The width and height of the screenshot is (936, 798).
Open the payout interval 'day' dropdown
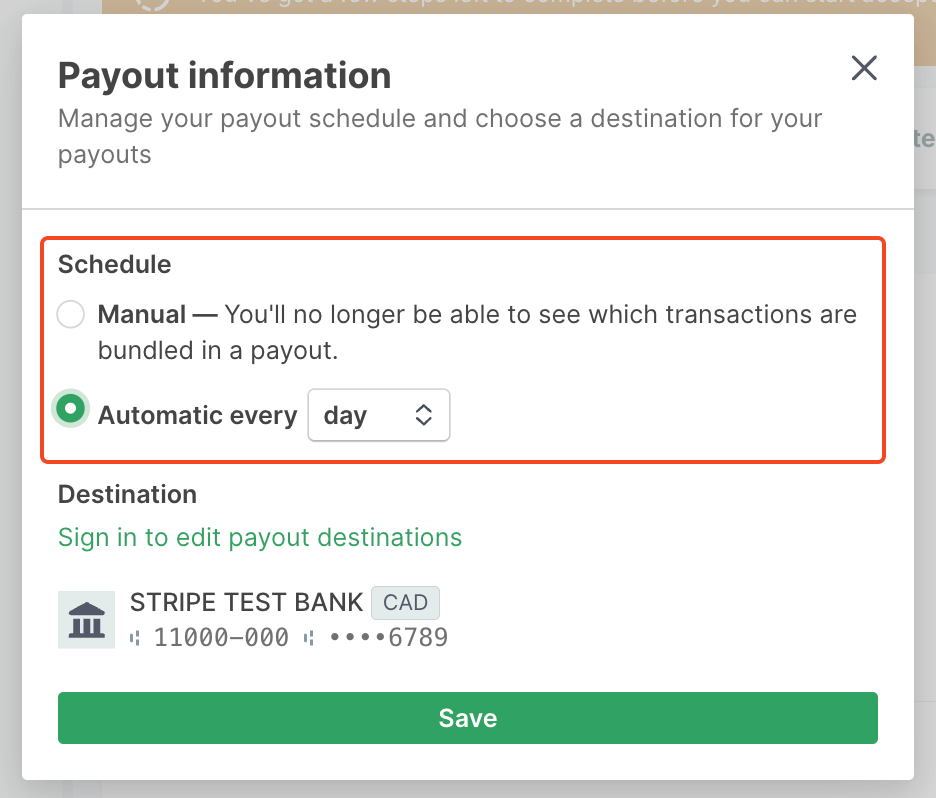379,415
